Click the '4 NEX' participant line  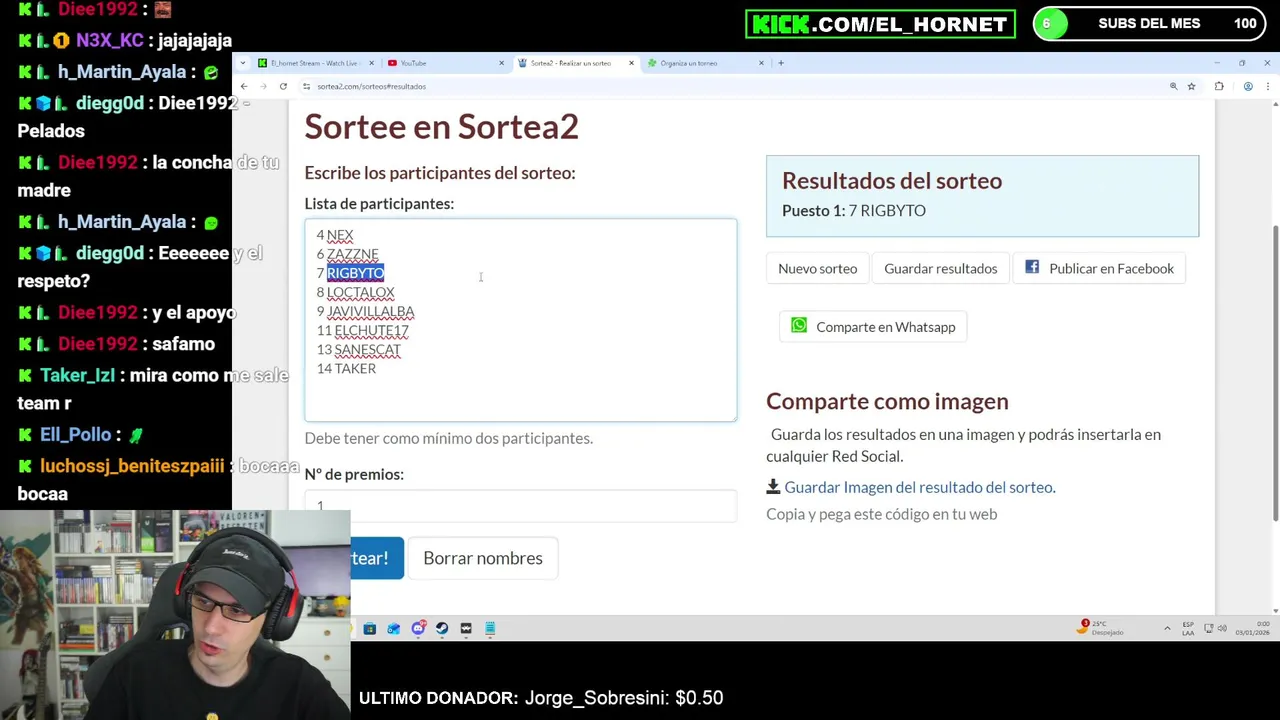click(335, 235)
